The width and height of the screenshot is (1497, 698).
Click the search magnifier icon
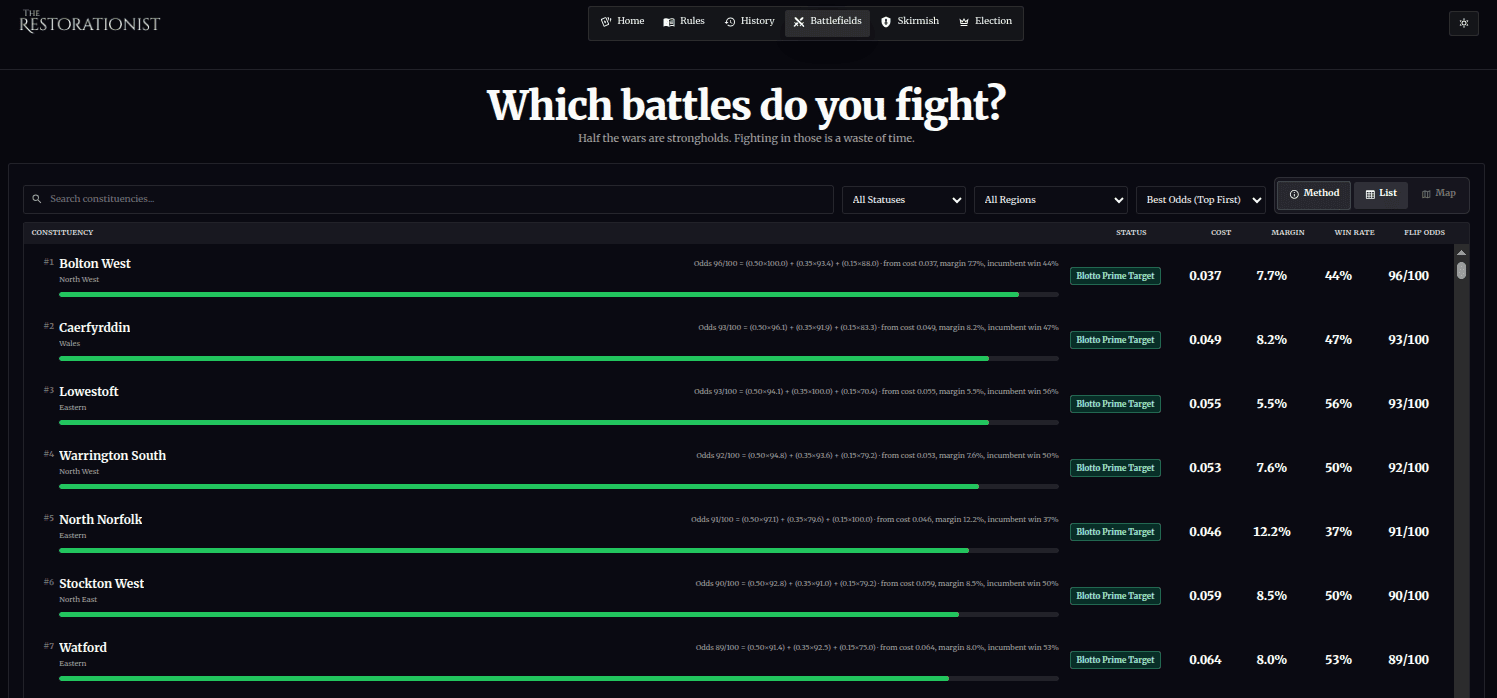tap(37, 200)
